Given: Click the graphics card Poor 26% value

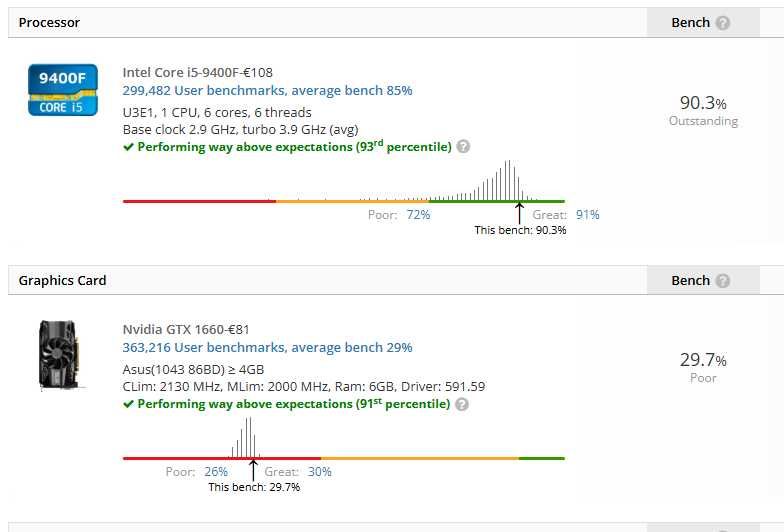Looking at the screenshot, I should (216, 472).
